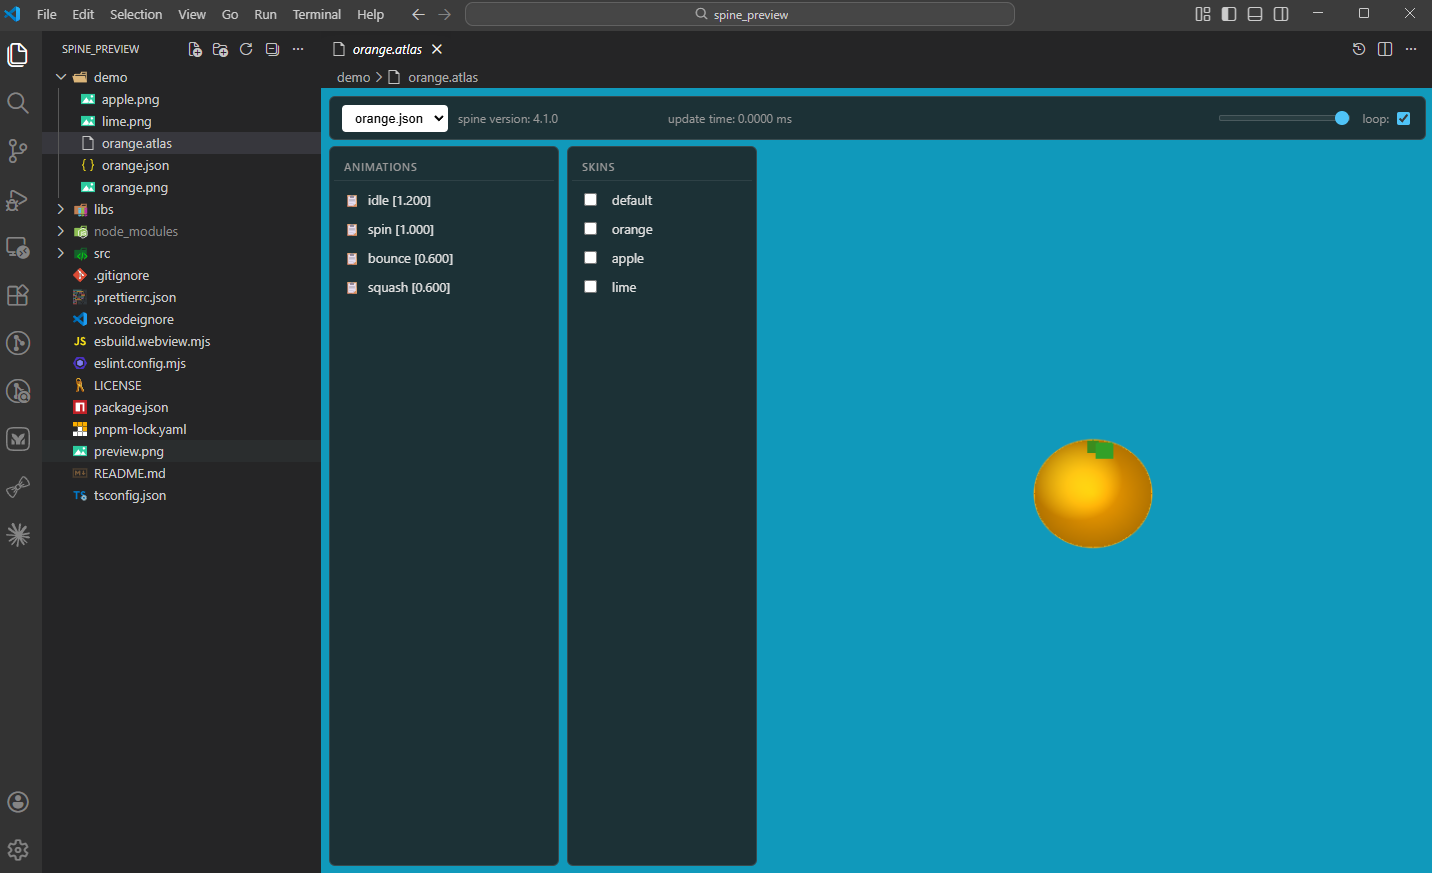Toggle the primary side bar

[x=1229, y=14]
